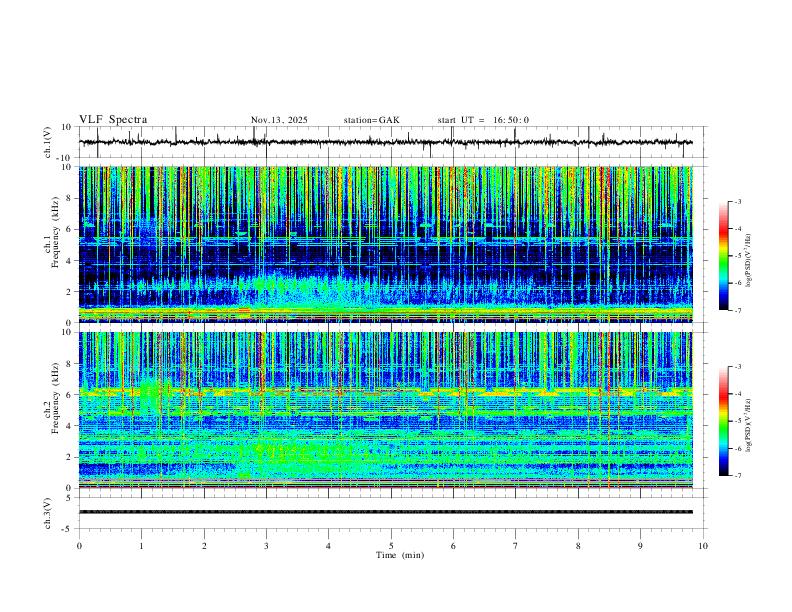Click the ch.2 spectrogram panel
Screen dimensions: 792x612
click(386, 410)
